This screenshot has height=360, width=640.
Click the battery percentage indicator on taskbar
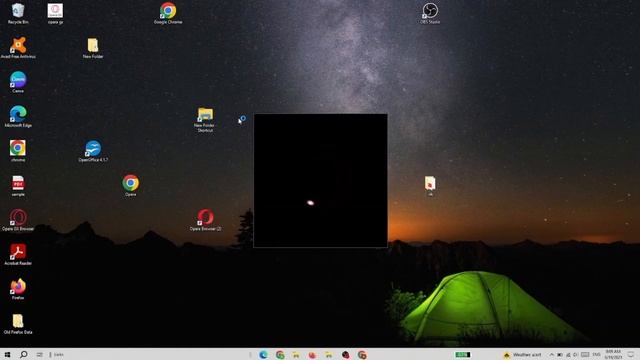(463, 355)
